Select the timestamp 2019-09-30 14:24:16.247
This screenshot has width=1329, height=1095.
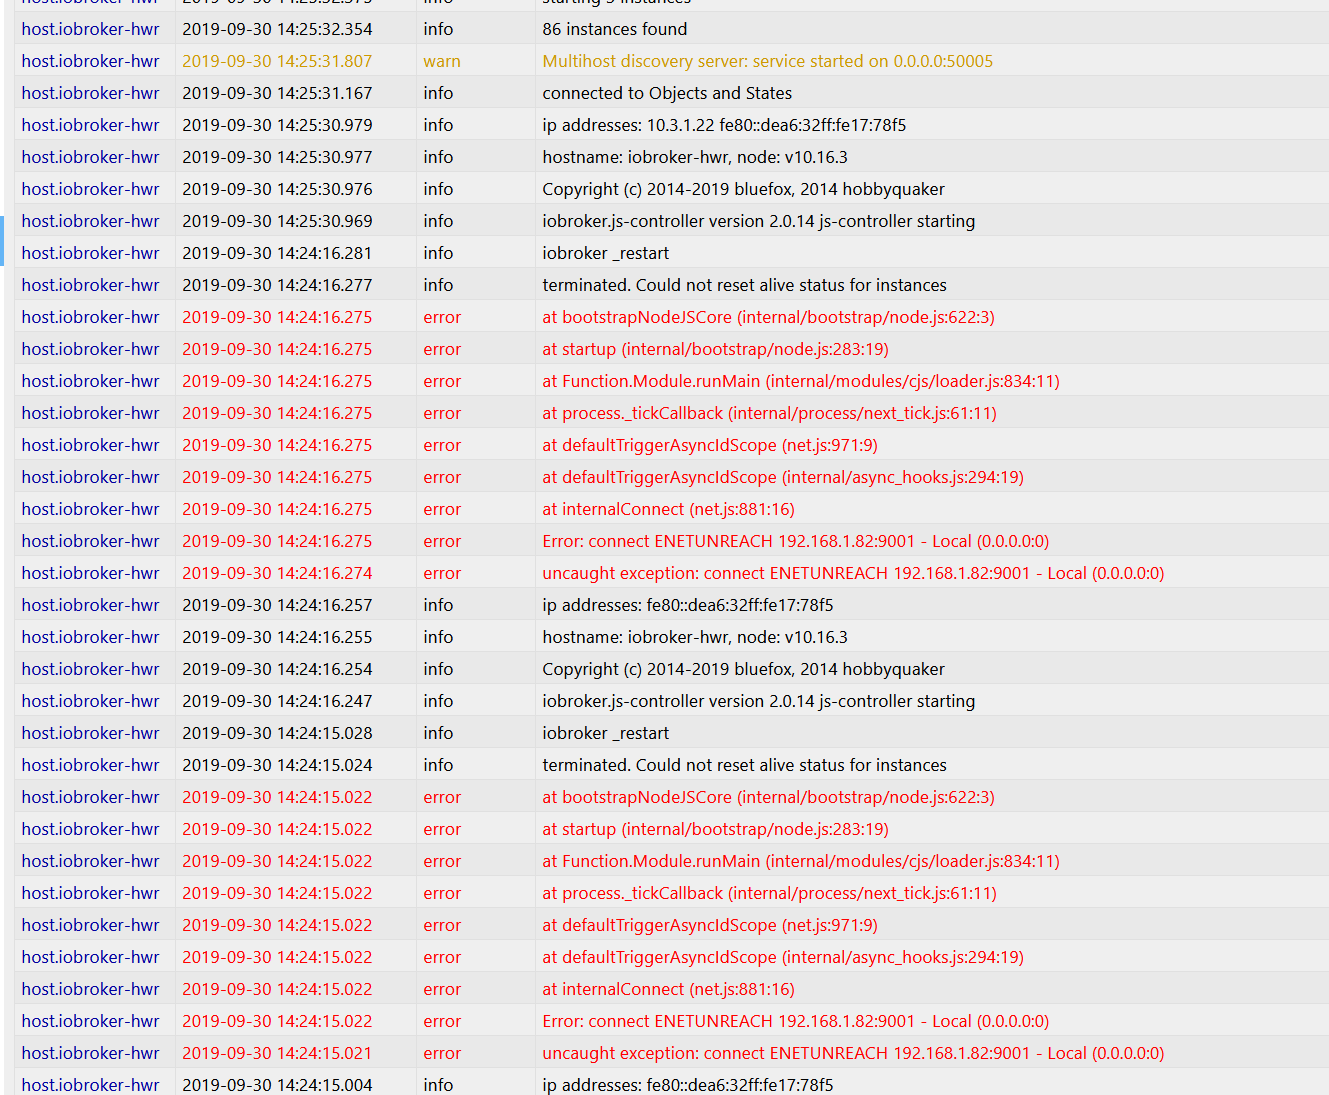tap(277, 701)
